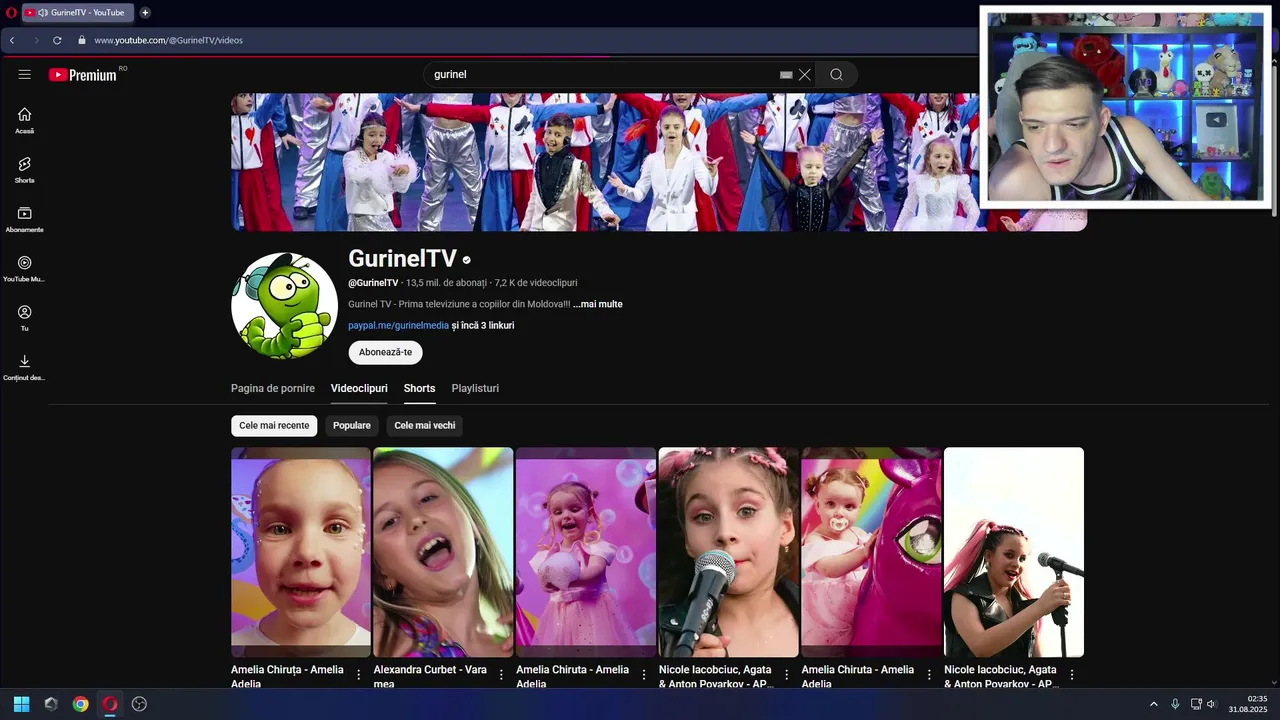Open the on-screen keyboard icon in search

pyautogui.click(x=786, y=74)
